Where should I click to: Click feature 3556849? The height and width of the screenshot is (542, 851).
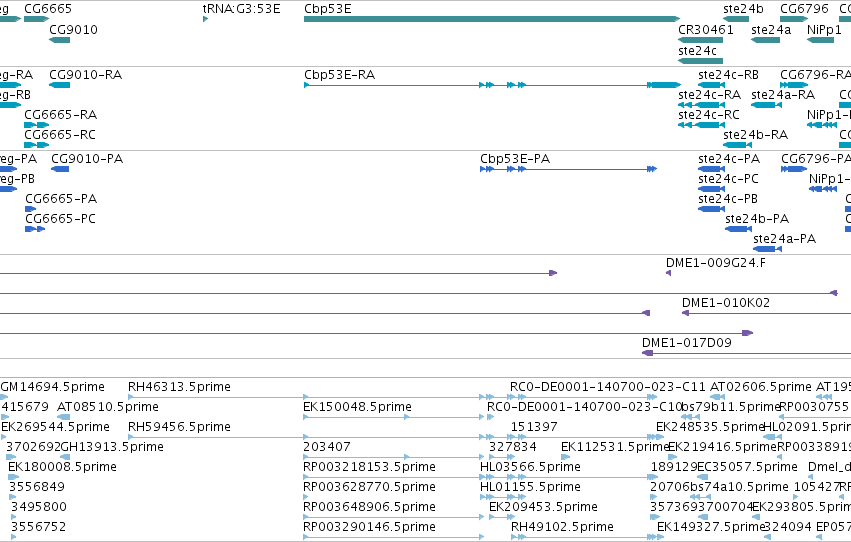[x=12, y=498]
